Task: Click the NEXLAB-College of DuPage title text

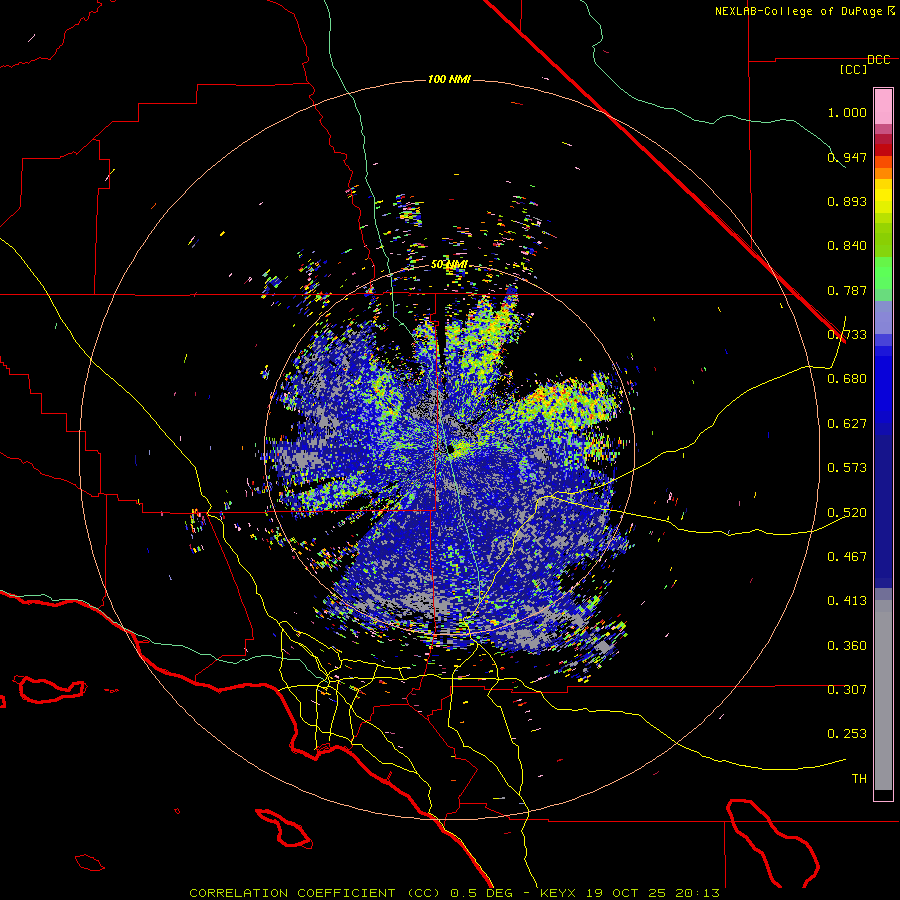Action: 799,11
